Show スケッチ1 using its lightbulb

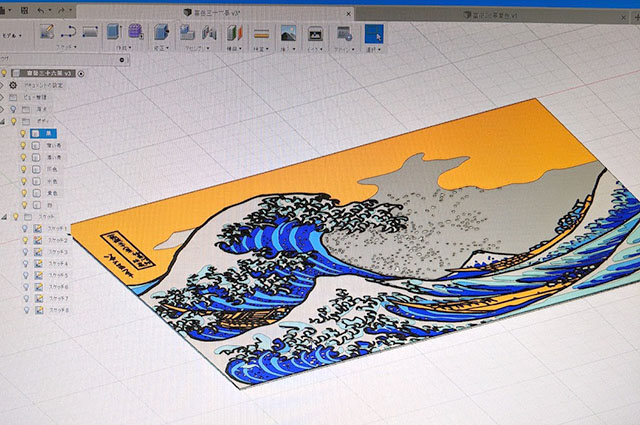[x=25, y=229]
